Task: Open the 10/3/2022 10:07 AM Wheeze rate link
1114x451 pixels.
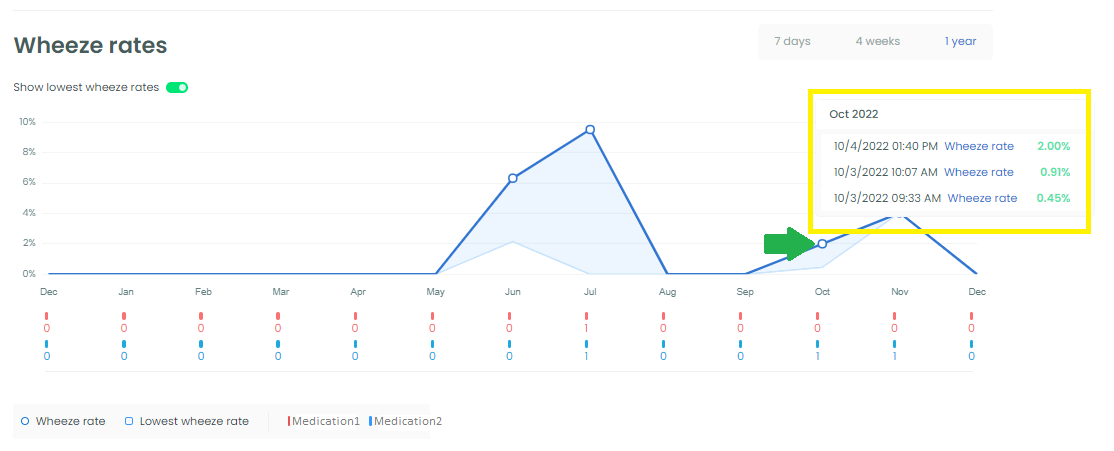Action: click(x=978, y=172)
